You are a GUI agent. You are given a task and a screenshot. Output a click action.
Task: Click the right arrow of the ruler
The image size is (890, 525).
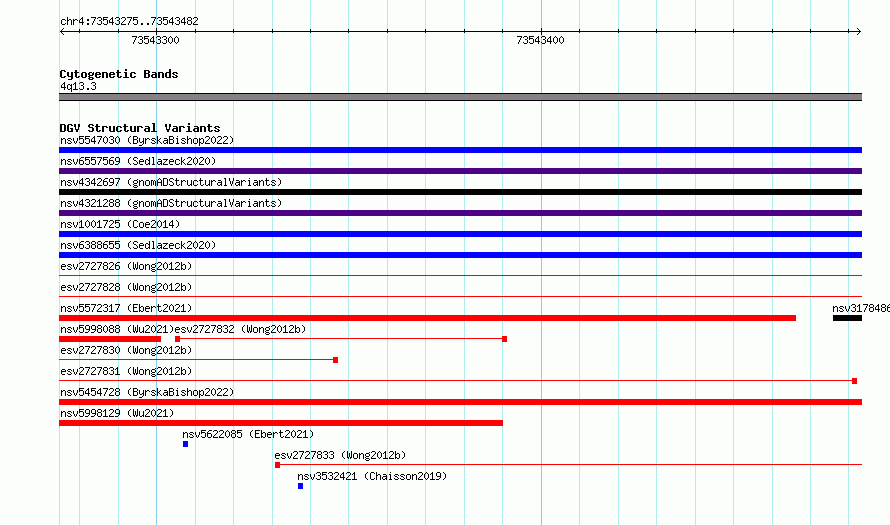pos(858,32)
